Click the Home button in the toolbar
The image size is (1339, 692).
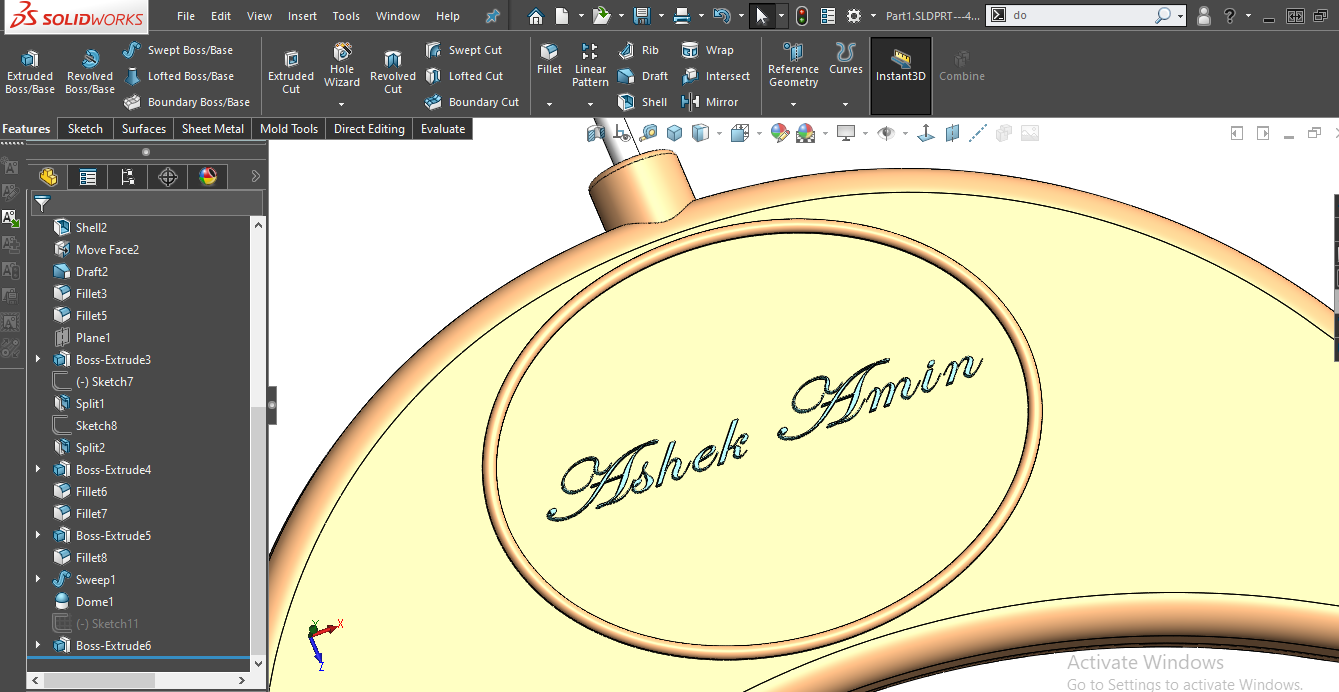(x=536, y=16)
